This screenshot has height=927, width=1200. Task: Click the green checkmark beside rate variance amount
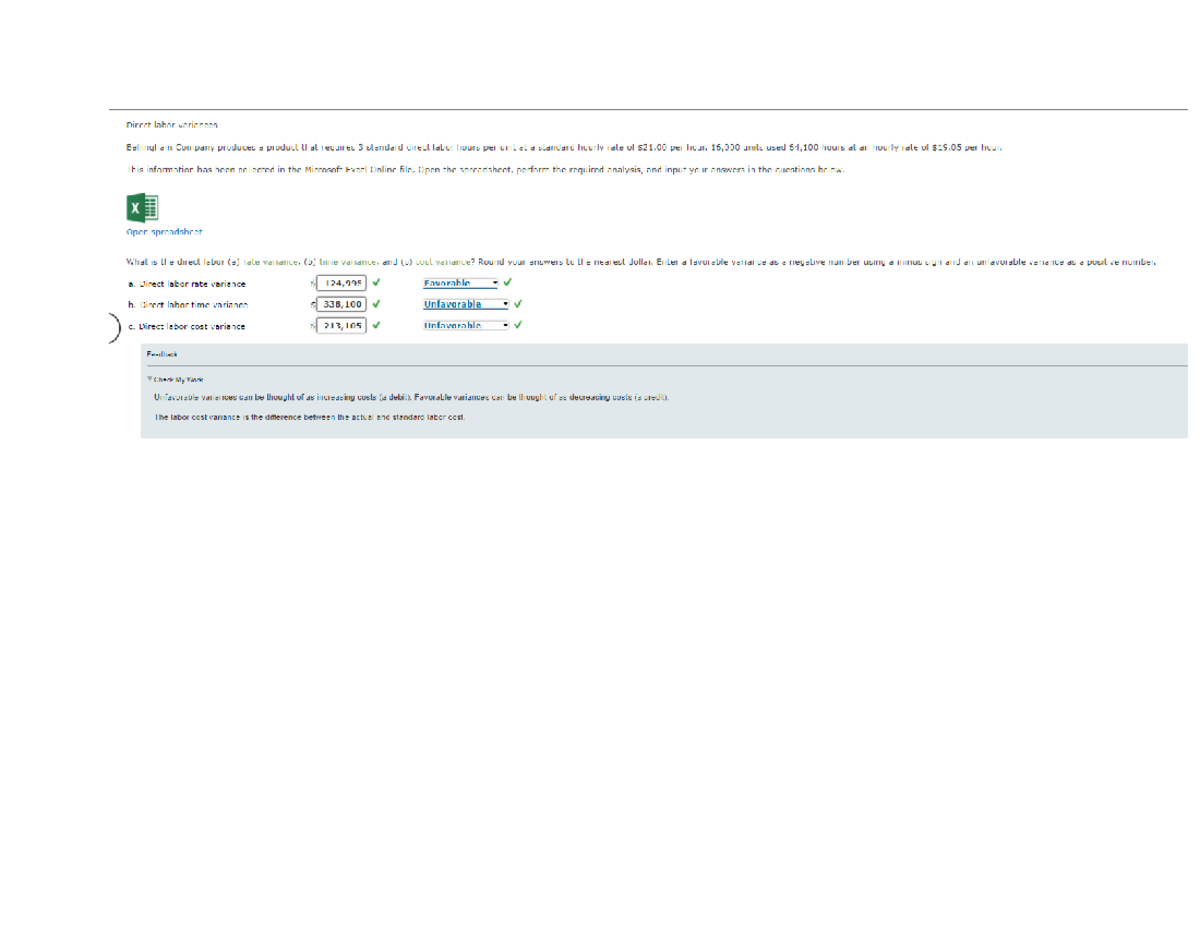pyautogui.click(x=374, y=283)
